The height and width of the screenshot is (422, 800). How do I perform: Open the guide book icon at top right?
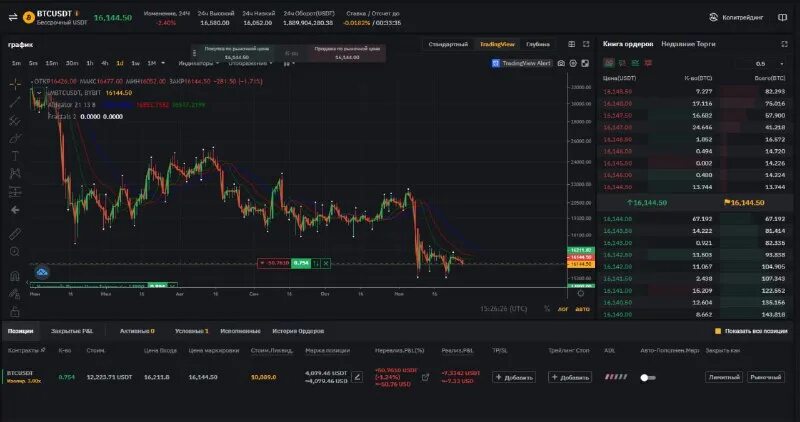point(783,17)
